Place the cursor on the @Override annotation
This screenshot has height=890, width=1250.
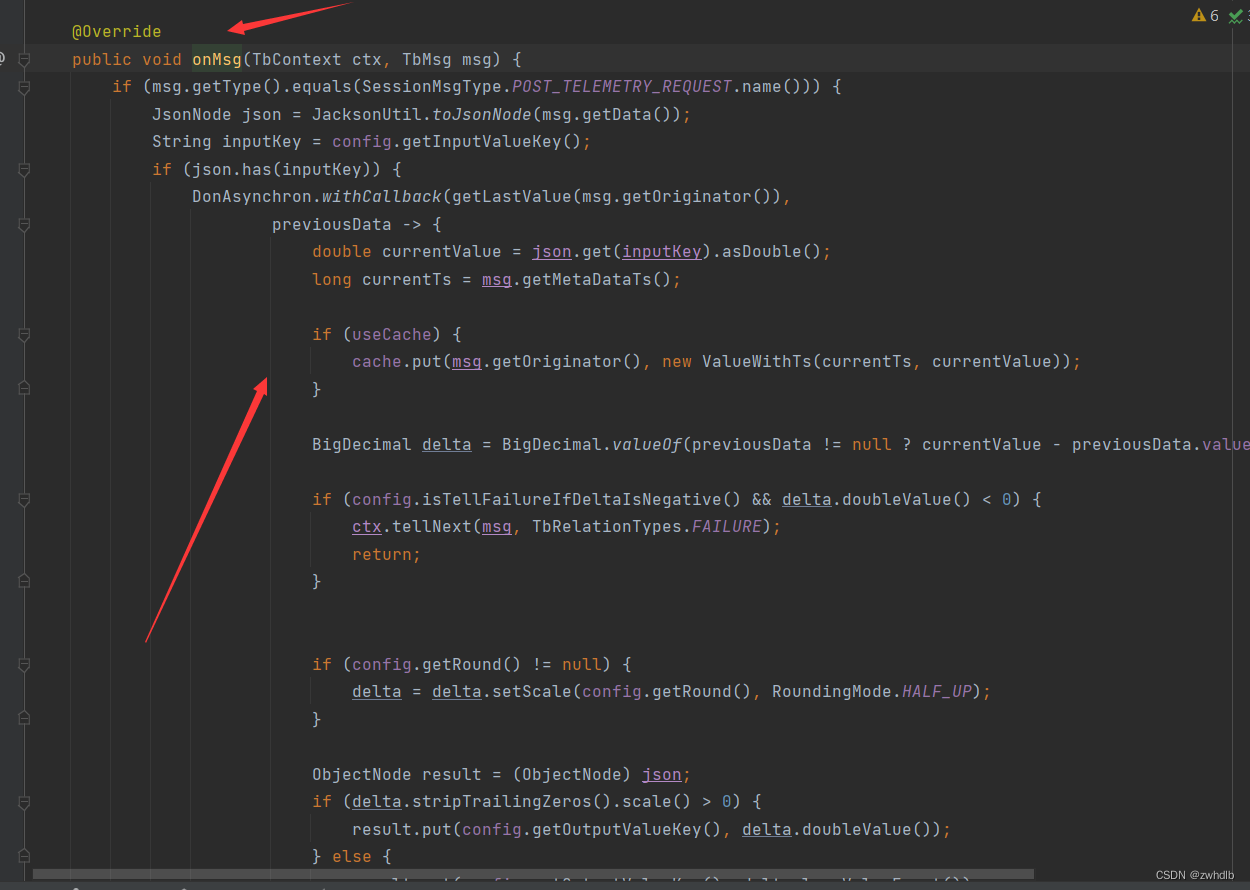(116, 32)
